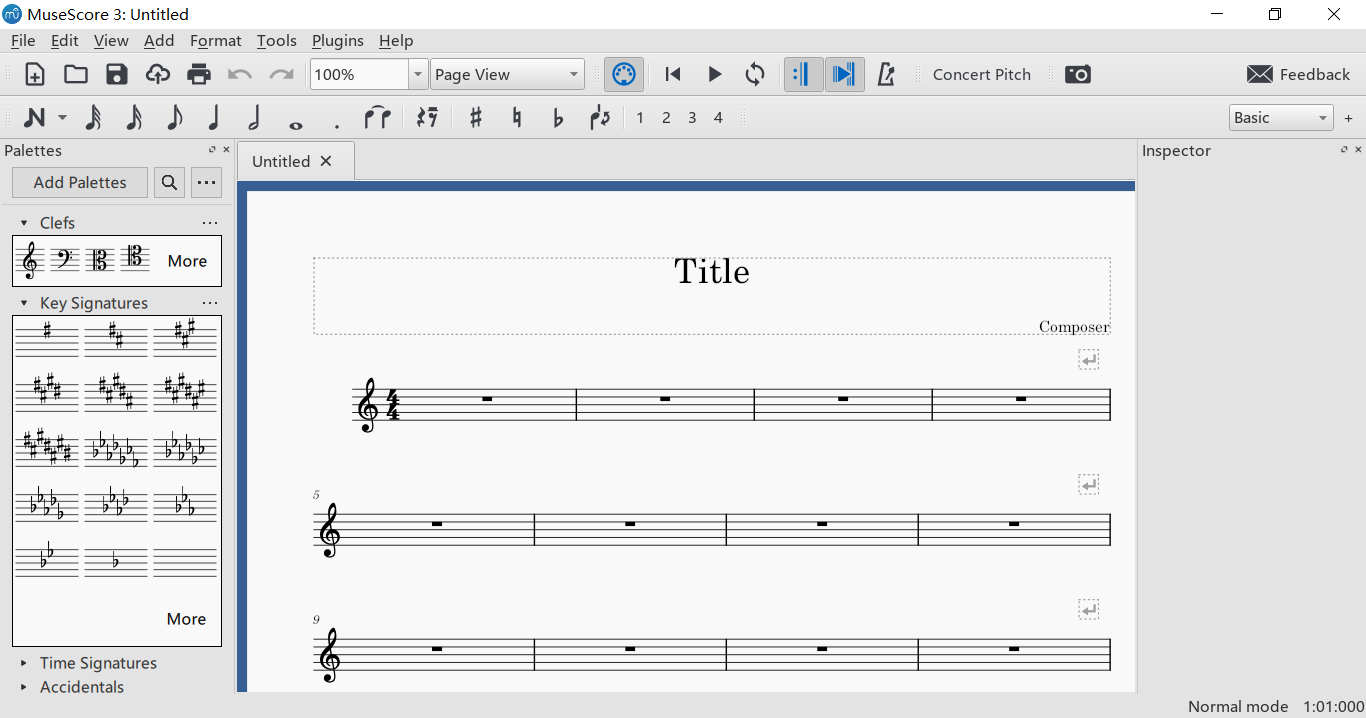
Task: Select the sharp accidental icon
Action: point(475,118)
